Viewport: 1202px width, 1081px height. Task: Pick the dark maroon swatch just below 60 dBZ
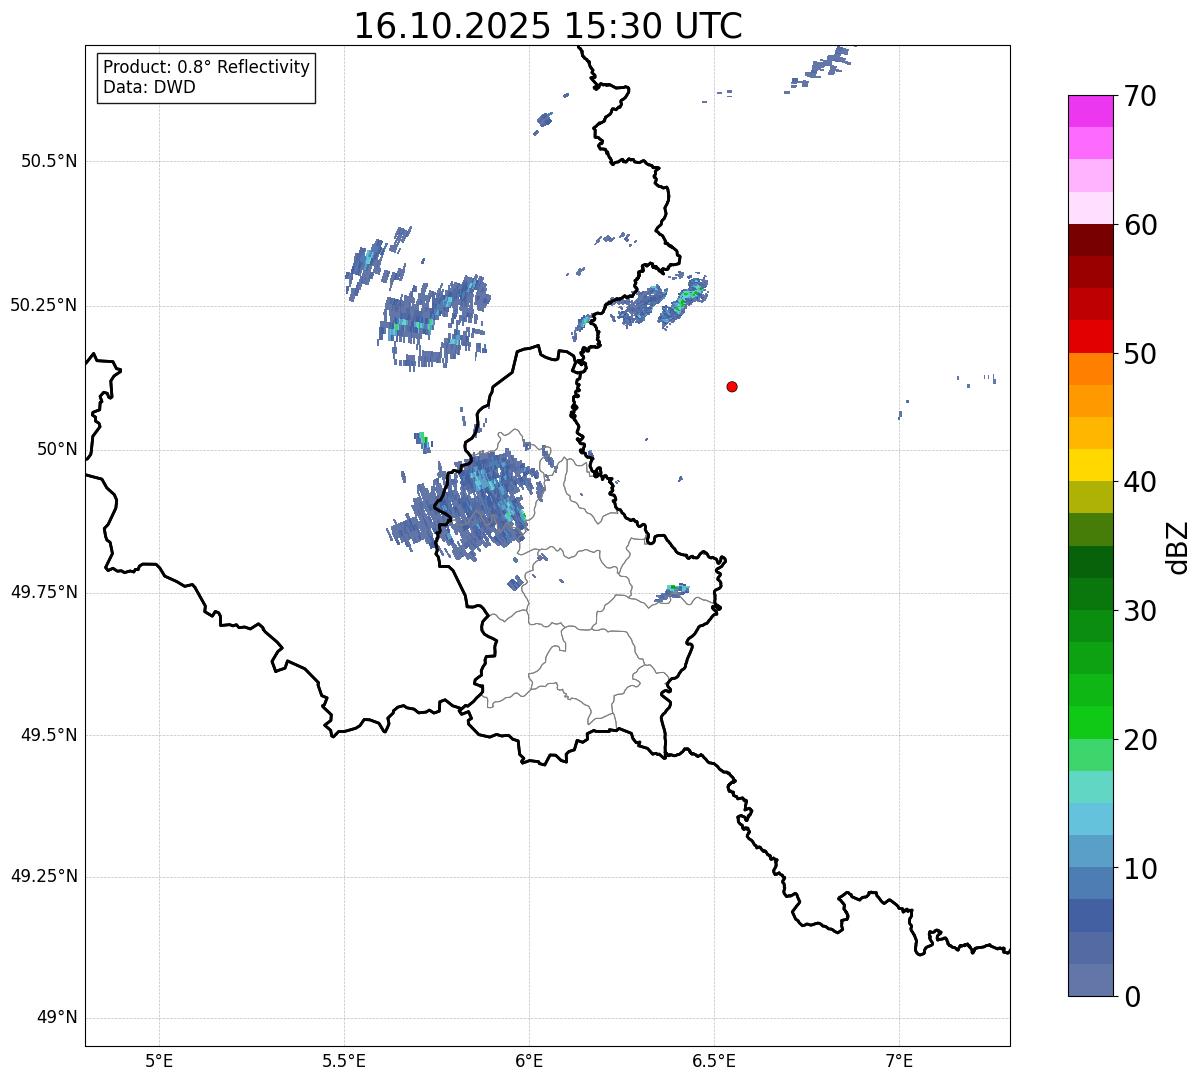pos(1090,240)
